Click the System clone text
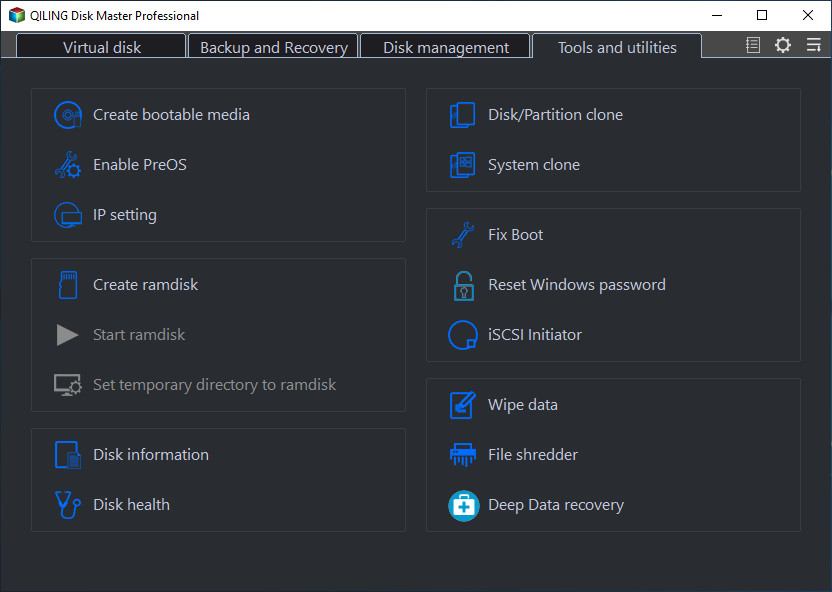 [534, 165]
